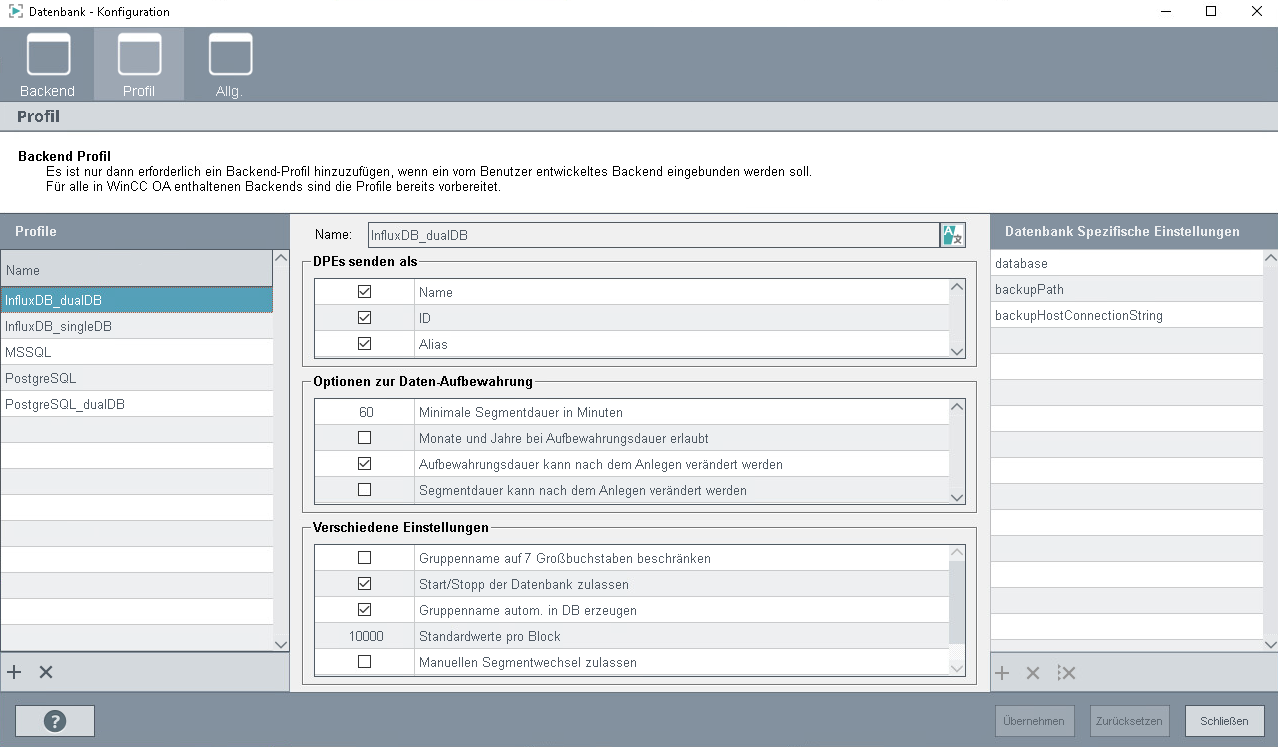The width and height of the screenshot is (1278, 747).
Task: Click the Übernehmen button
Action: pyautogui.click(x=1034, y=721)
